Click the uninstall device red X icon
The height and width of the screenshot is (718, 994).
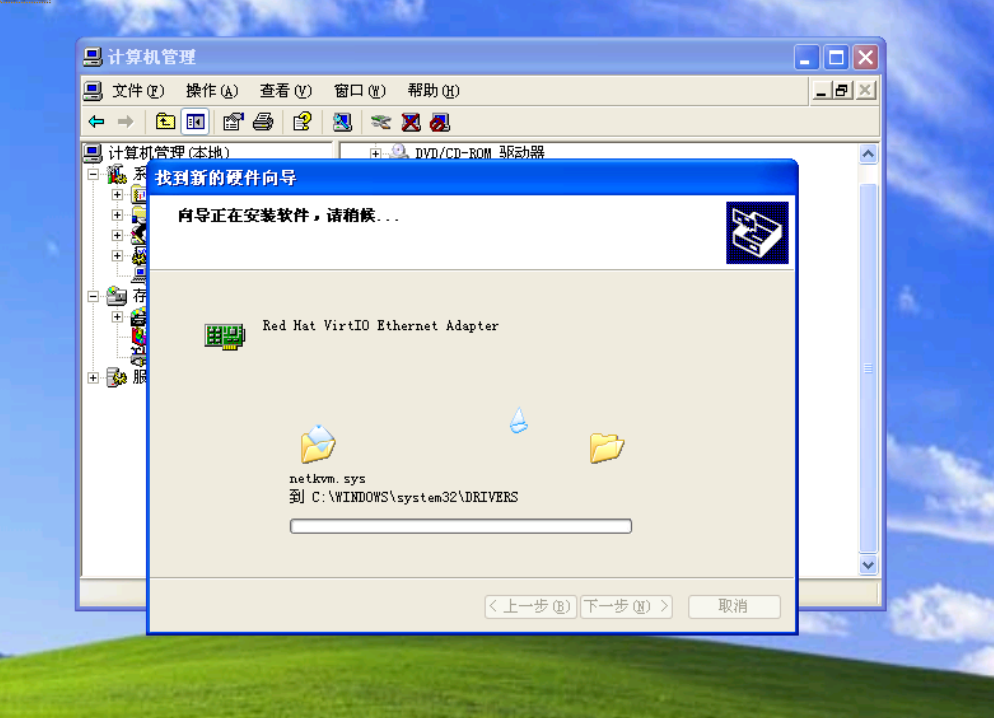411,122
